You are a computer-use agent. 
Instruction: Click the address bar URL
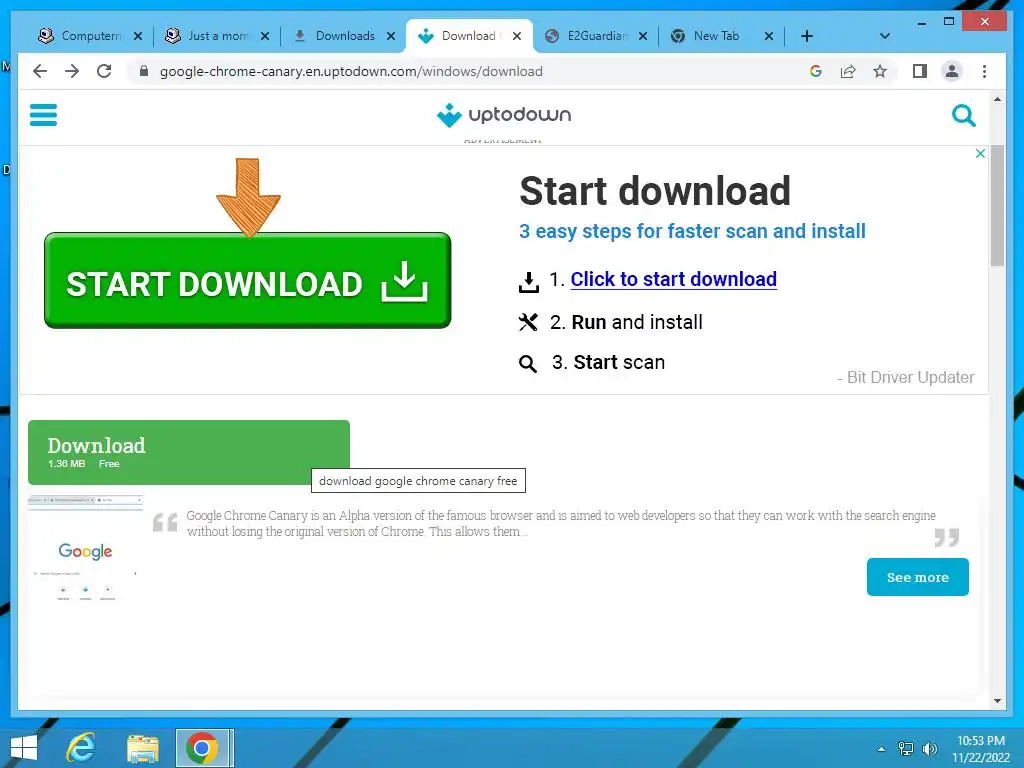351,71
